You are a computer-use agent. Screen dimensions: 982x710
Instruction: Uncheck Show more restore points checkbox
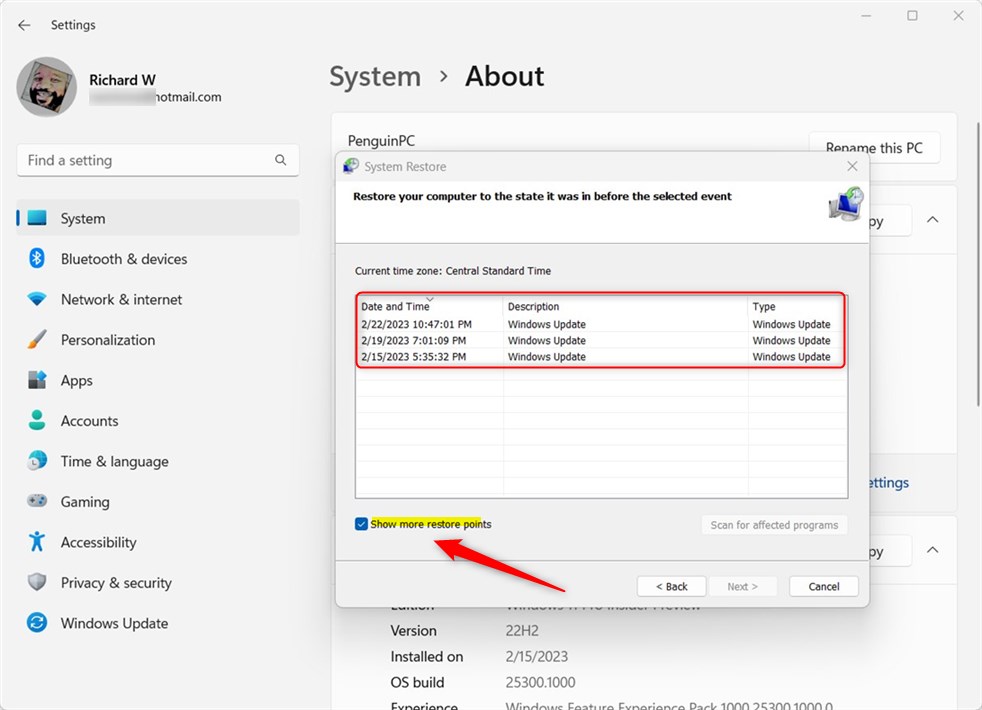click(361, 524)
